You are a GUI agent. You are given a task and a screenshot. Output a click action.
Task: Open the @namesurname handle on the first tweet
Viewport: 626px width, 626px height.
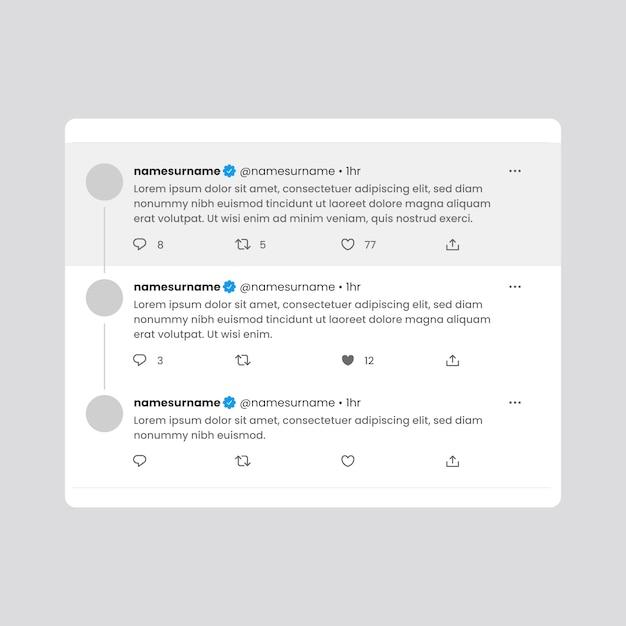click(x=287, y=171)
